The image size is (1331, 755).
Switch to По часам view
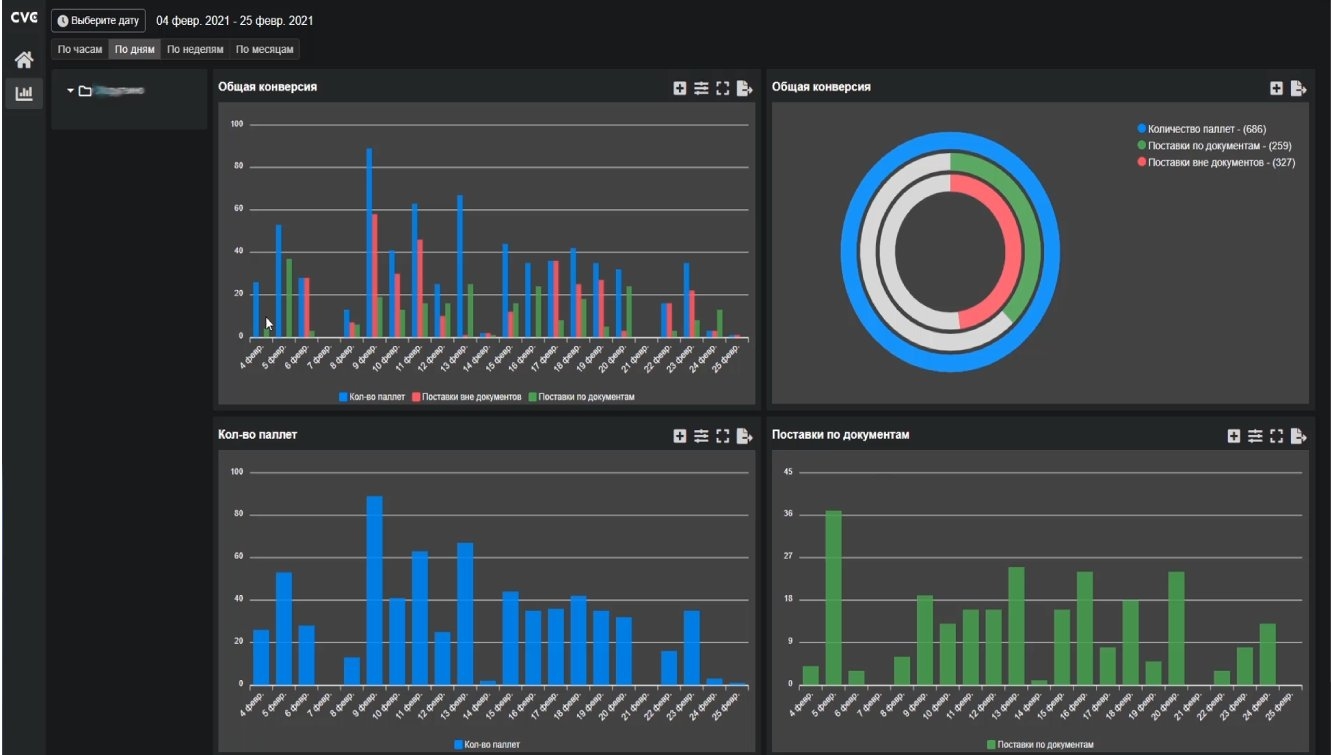pos(80,49)
